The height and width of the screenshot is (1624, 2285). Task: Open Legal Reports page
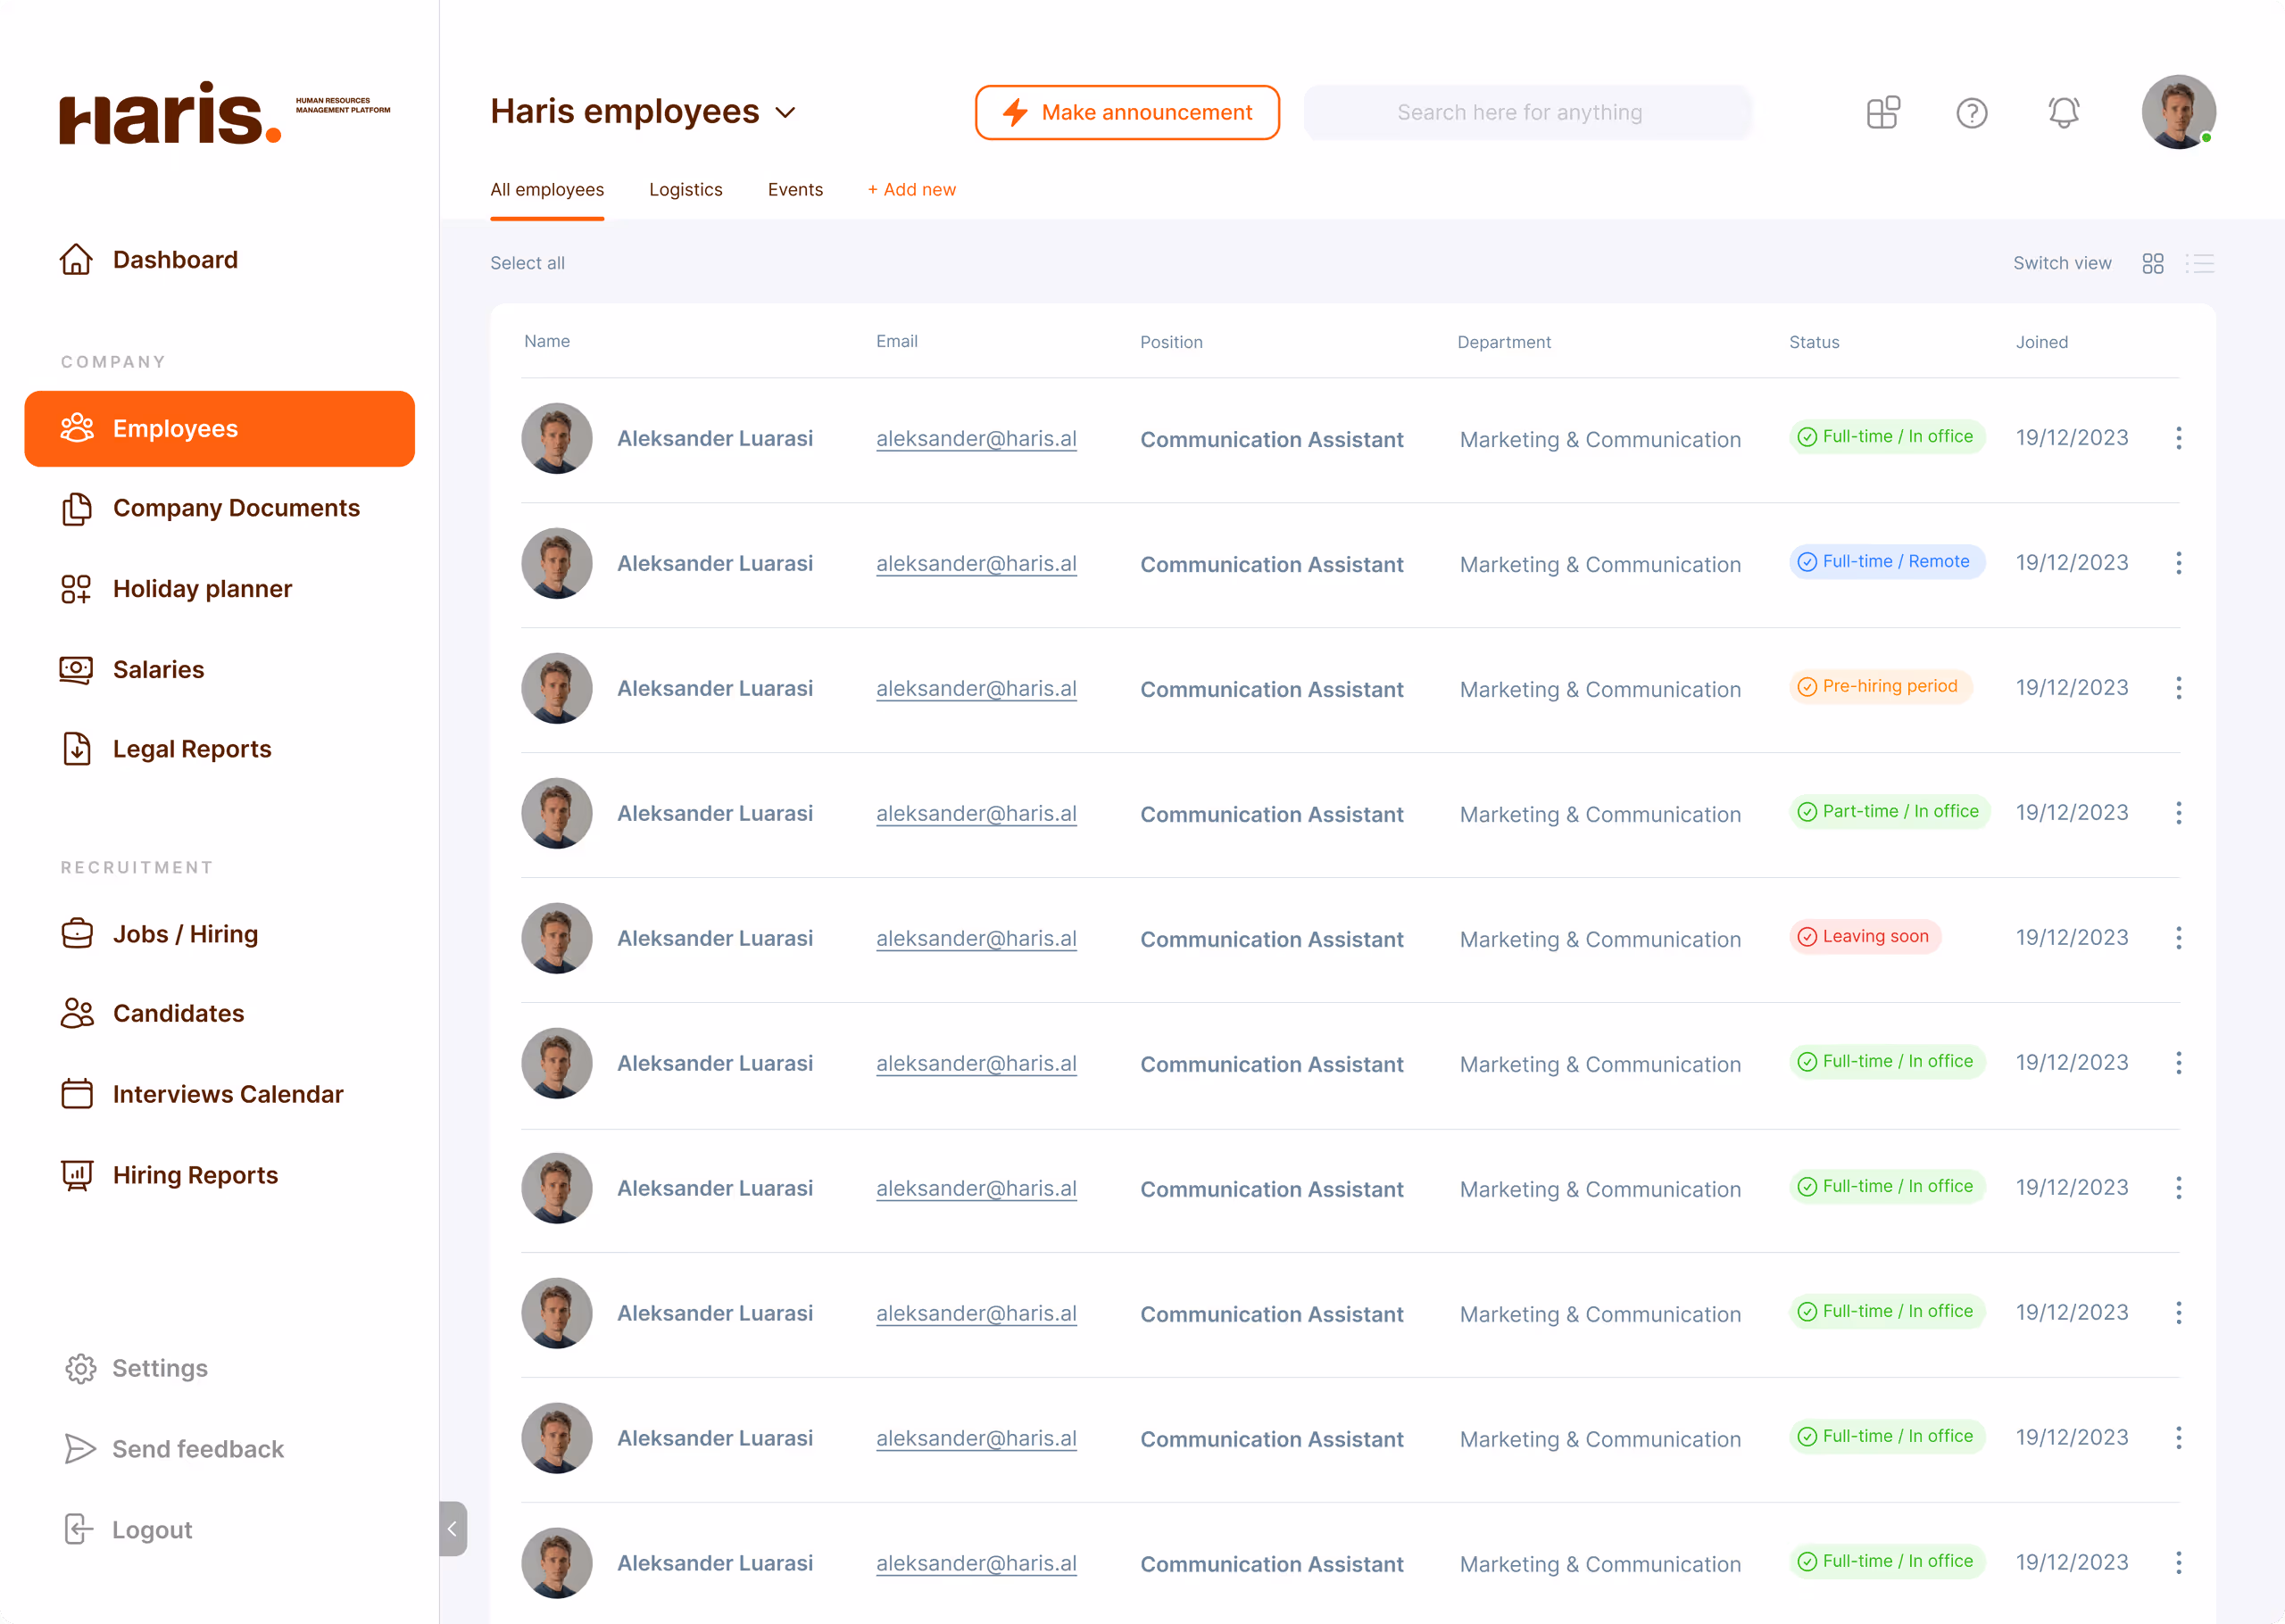192,749
